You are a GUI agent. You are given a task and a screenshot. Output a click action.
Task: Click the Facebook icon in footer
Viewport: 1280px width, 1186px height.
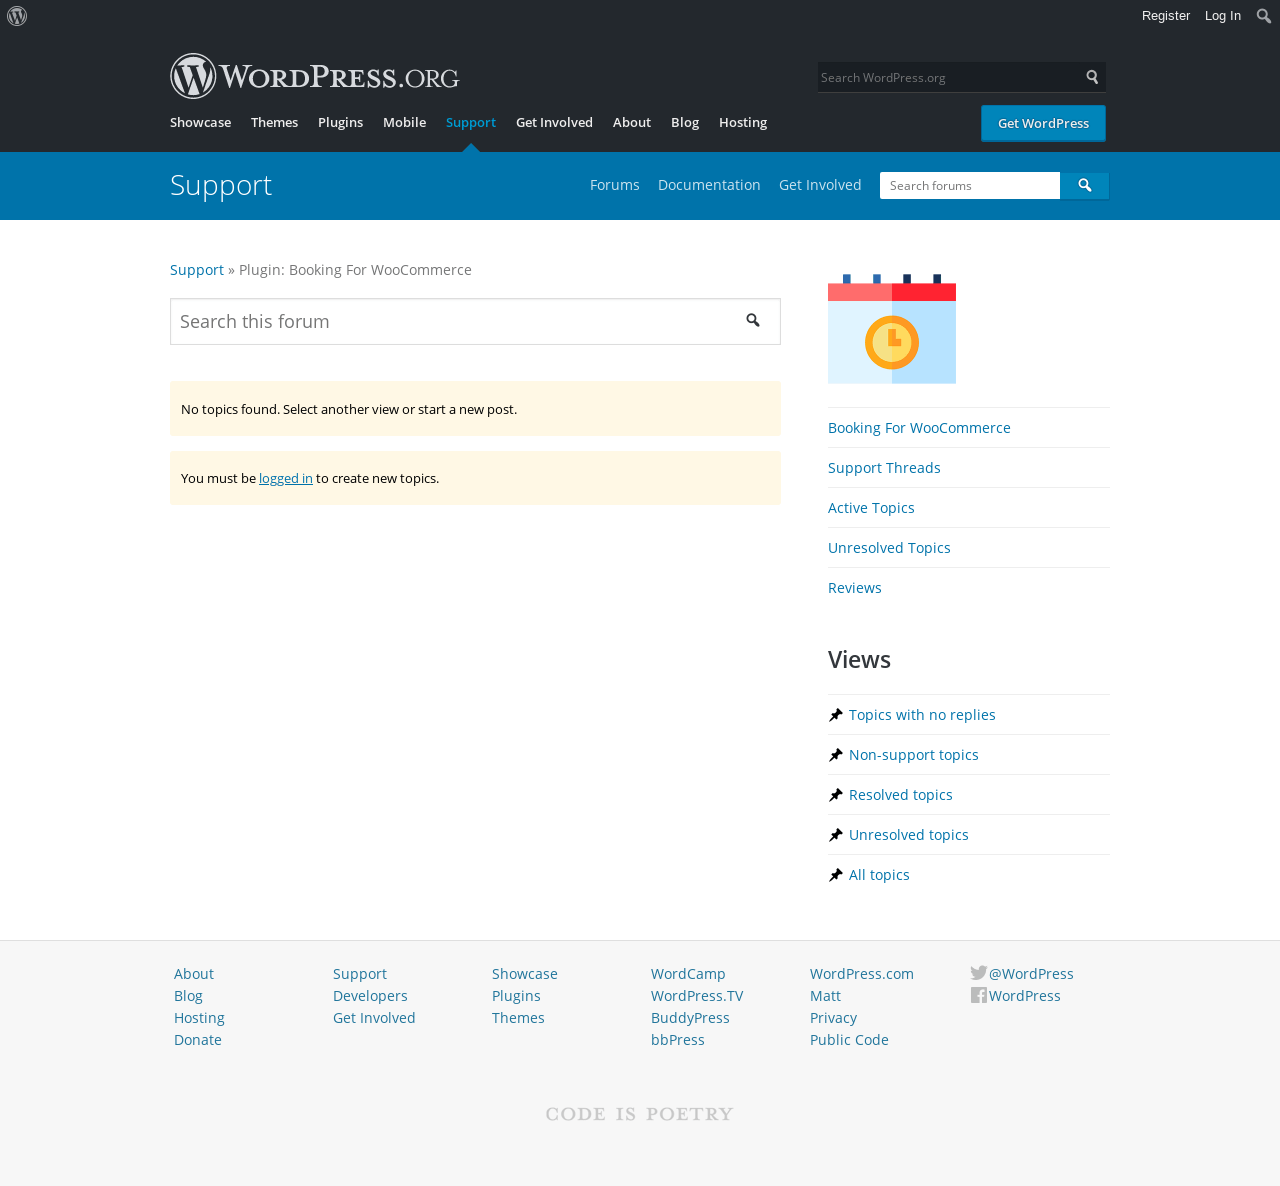click(x=979, y=995)
